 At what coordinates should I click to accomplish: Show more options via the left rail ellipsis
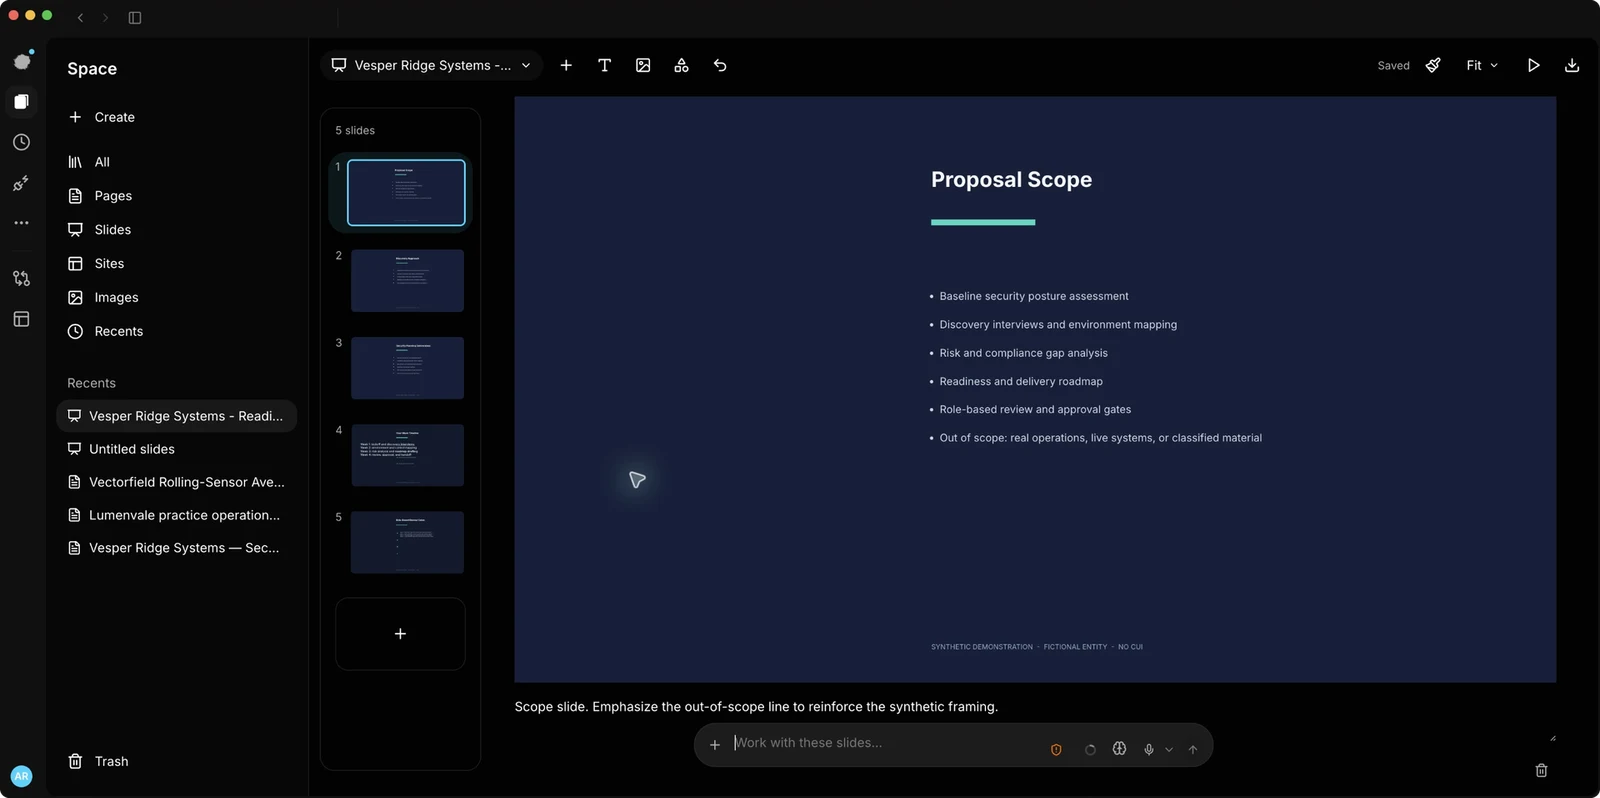click(21, 223)
